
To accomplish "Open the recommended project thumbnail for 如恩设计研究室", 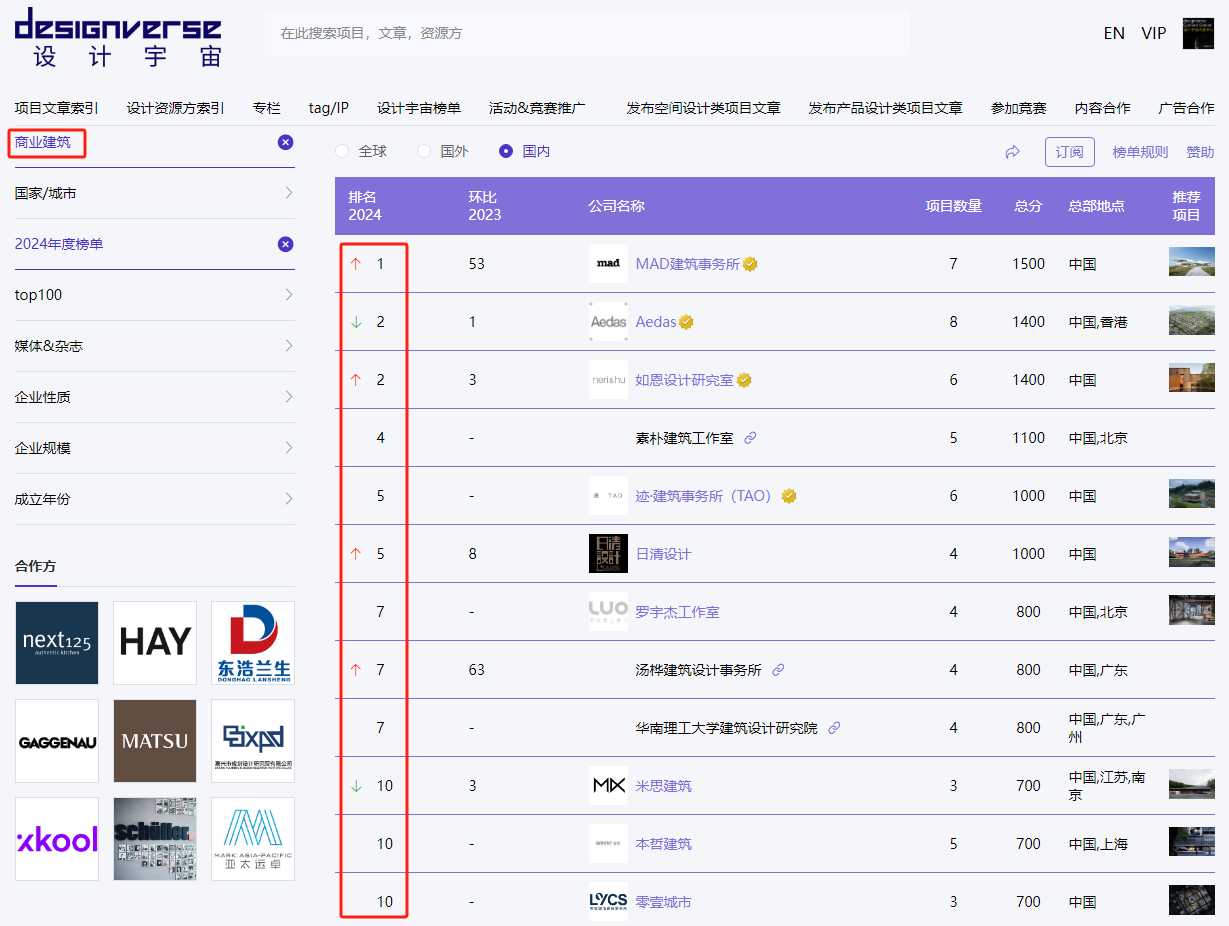I will click(x=1192, y=378).
